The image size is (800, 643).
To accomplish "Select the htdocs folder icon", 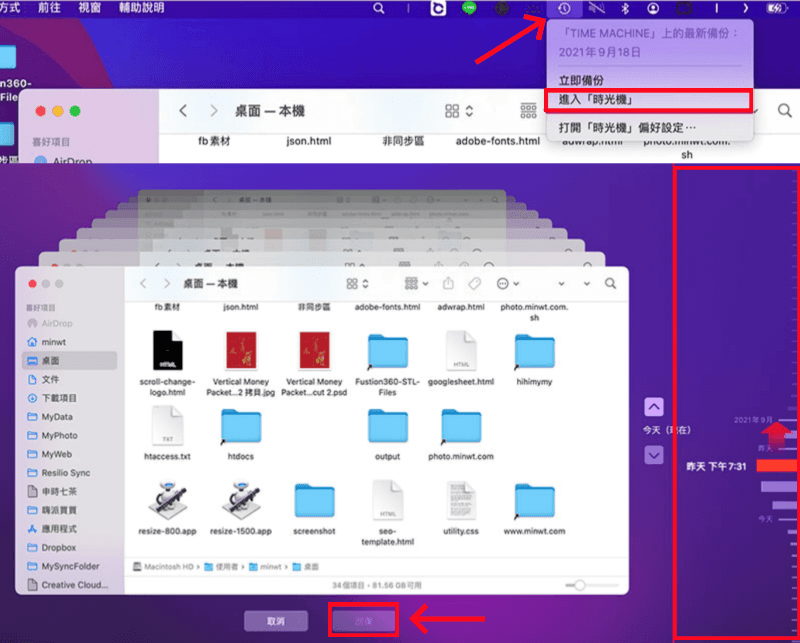I will (x=241, y=427).
